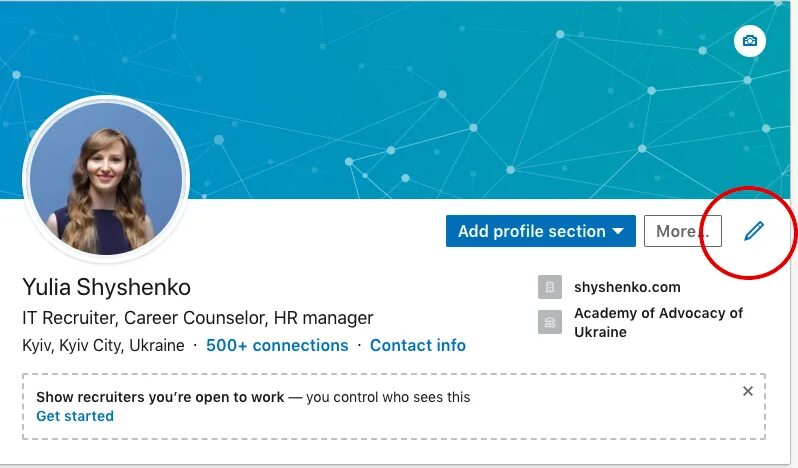Click the school icon beside Academy of Advocacy
798x468 pixels.
550,322
